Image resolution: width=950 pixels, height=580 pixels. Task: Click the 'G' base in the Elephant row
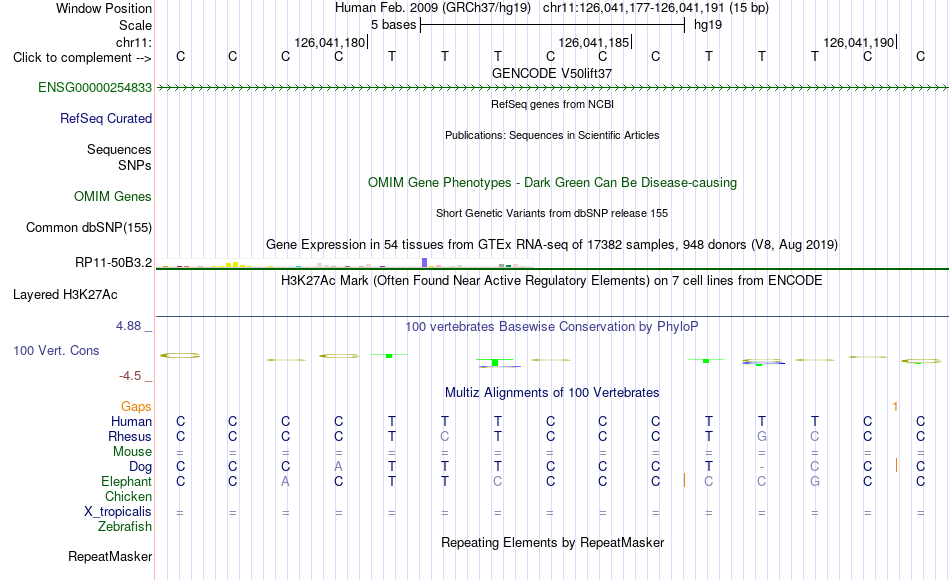815,482
